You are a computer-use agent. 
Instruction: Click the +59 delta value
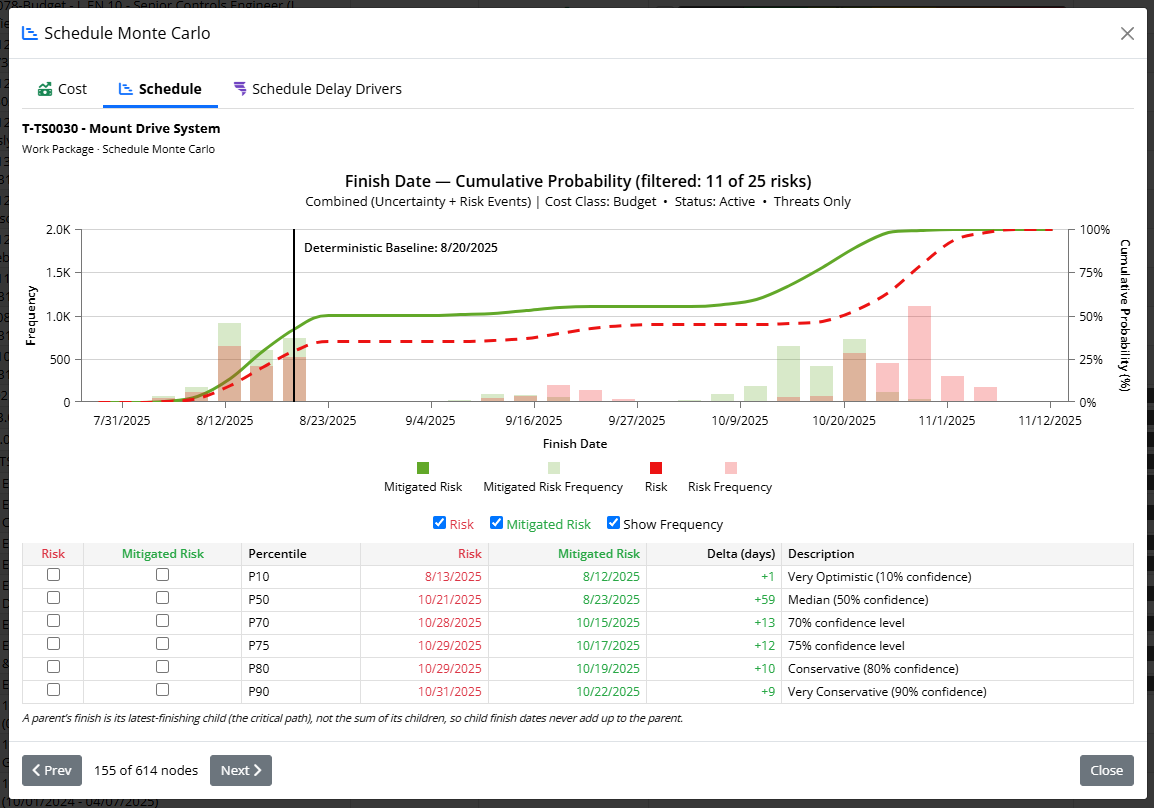coord(764,600)
